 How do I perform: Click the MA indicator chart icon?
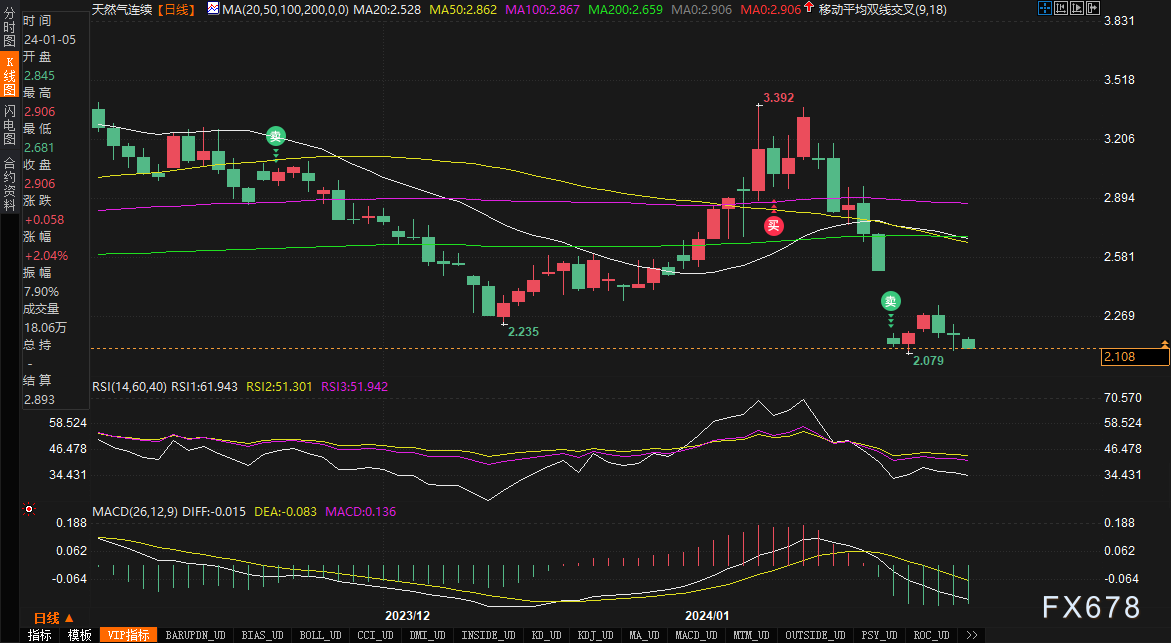pyautogui.click(x=212, y=9)
